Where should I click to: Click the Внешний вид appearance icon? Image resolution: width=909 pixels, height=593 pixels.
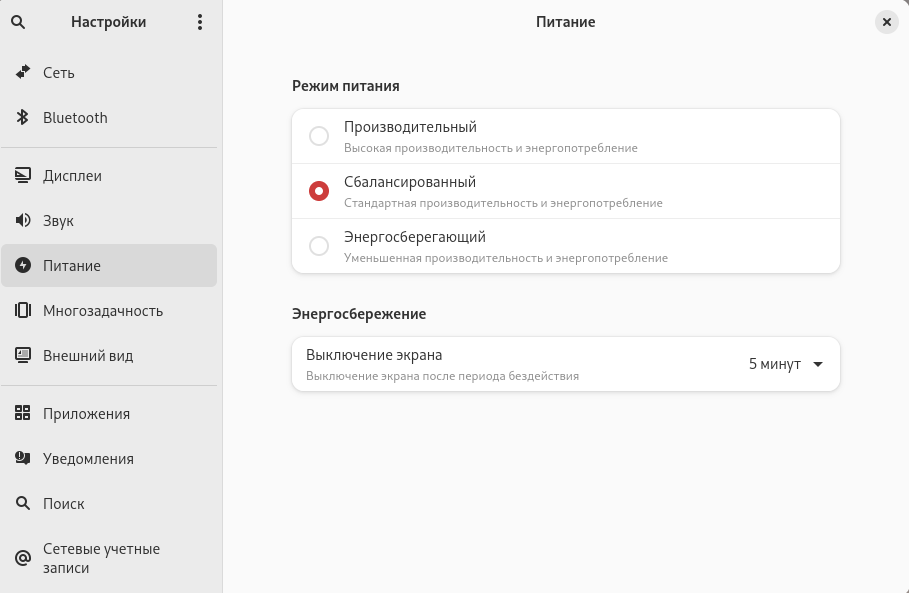23,356
